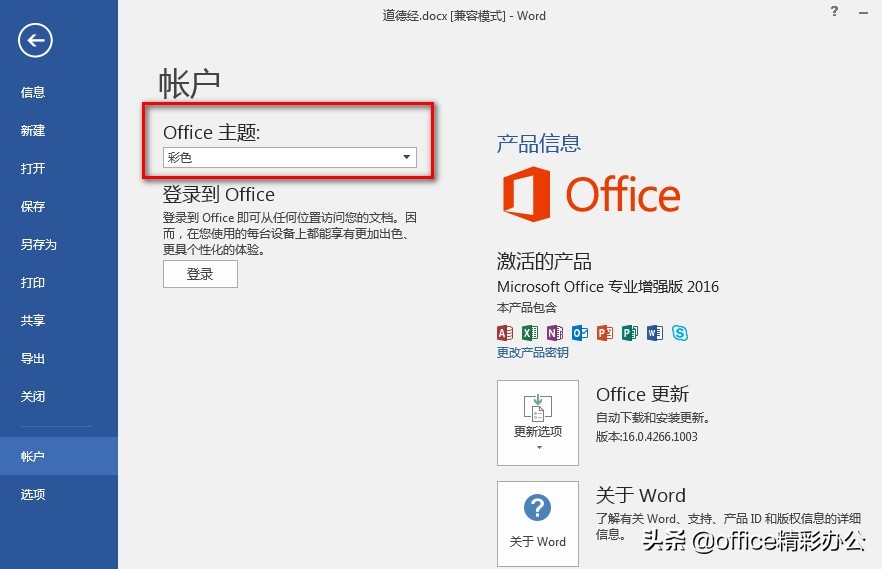Click the 彩色 theme value field

(290, 157)
